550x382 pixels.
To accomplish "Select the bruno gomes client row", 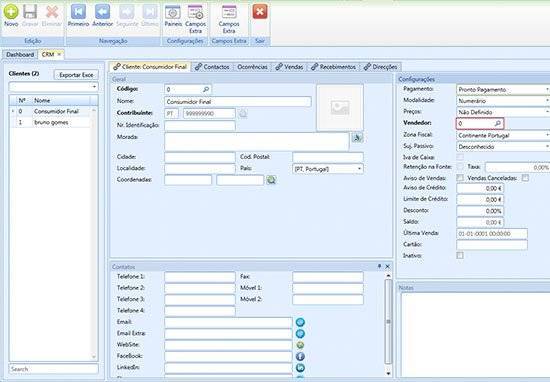I will [51, 122].
